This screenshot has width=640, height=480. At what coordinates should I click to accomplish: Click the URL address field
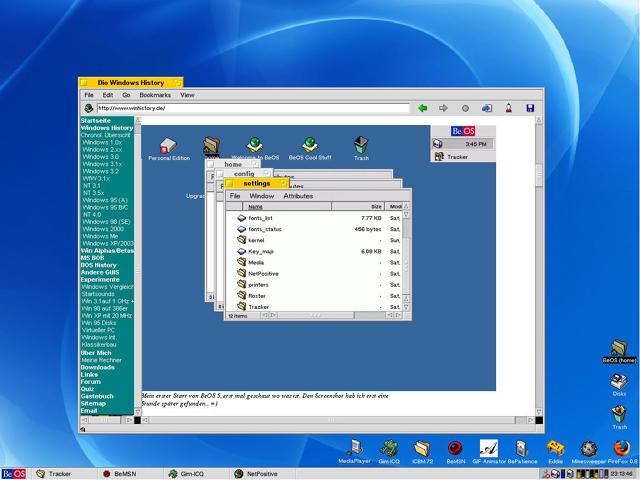coord(253,108)
